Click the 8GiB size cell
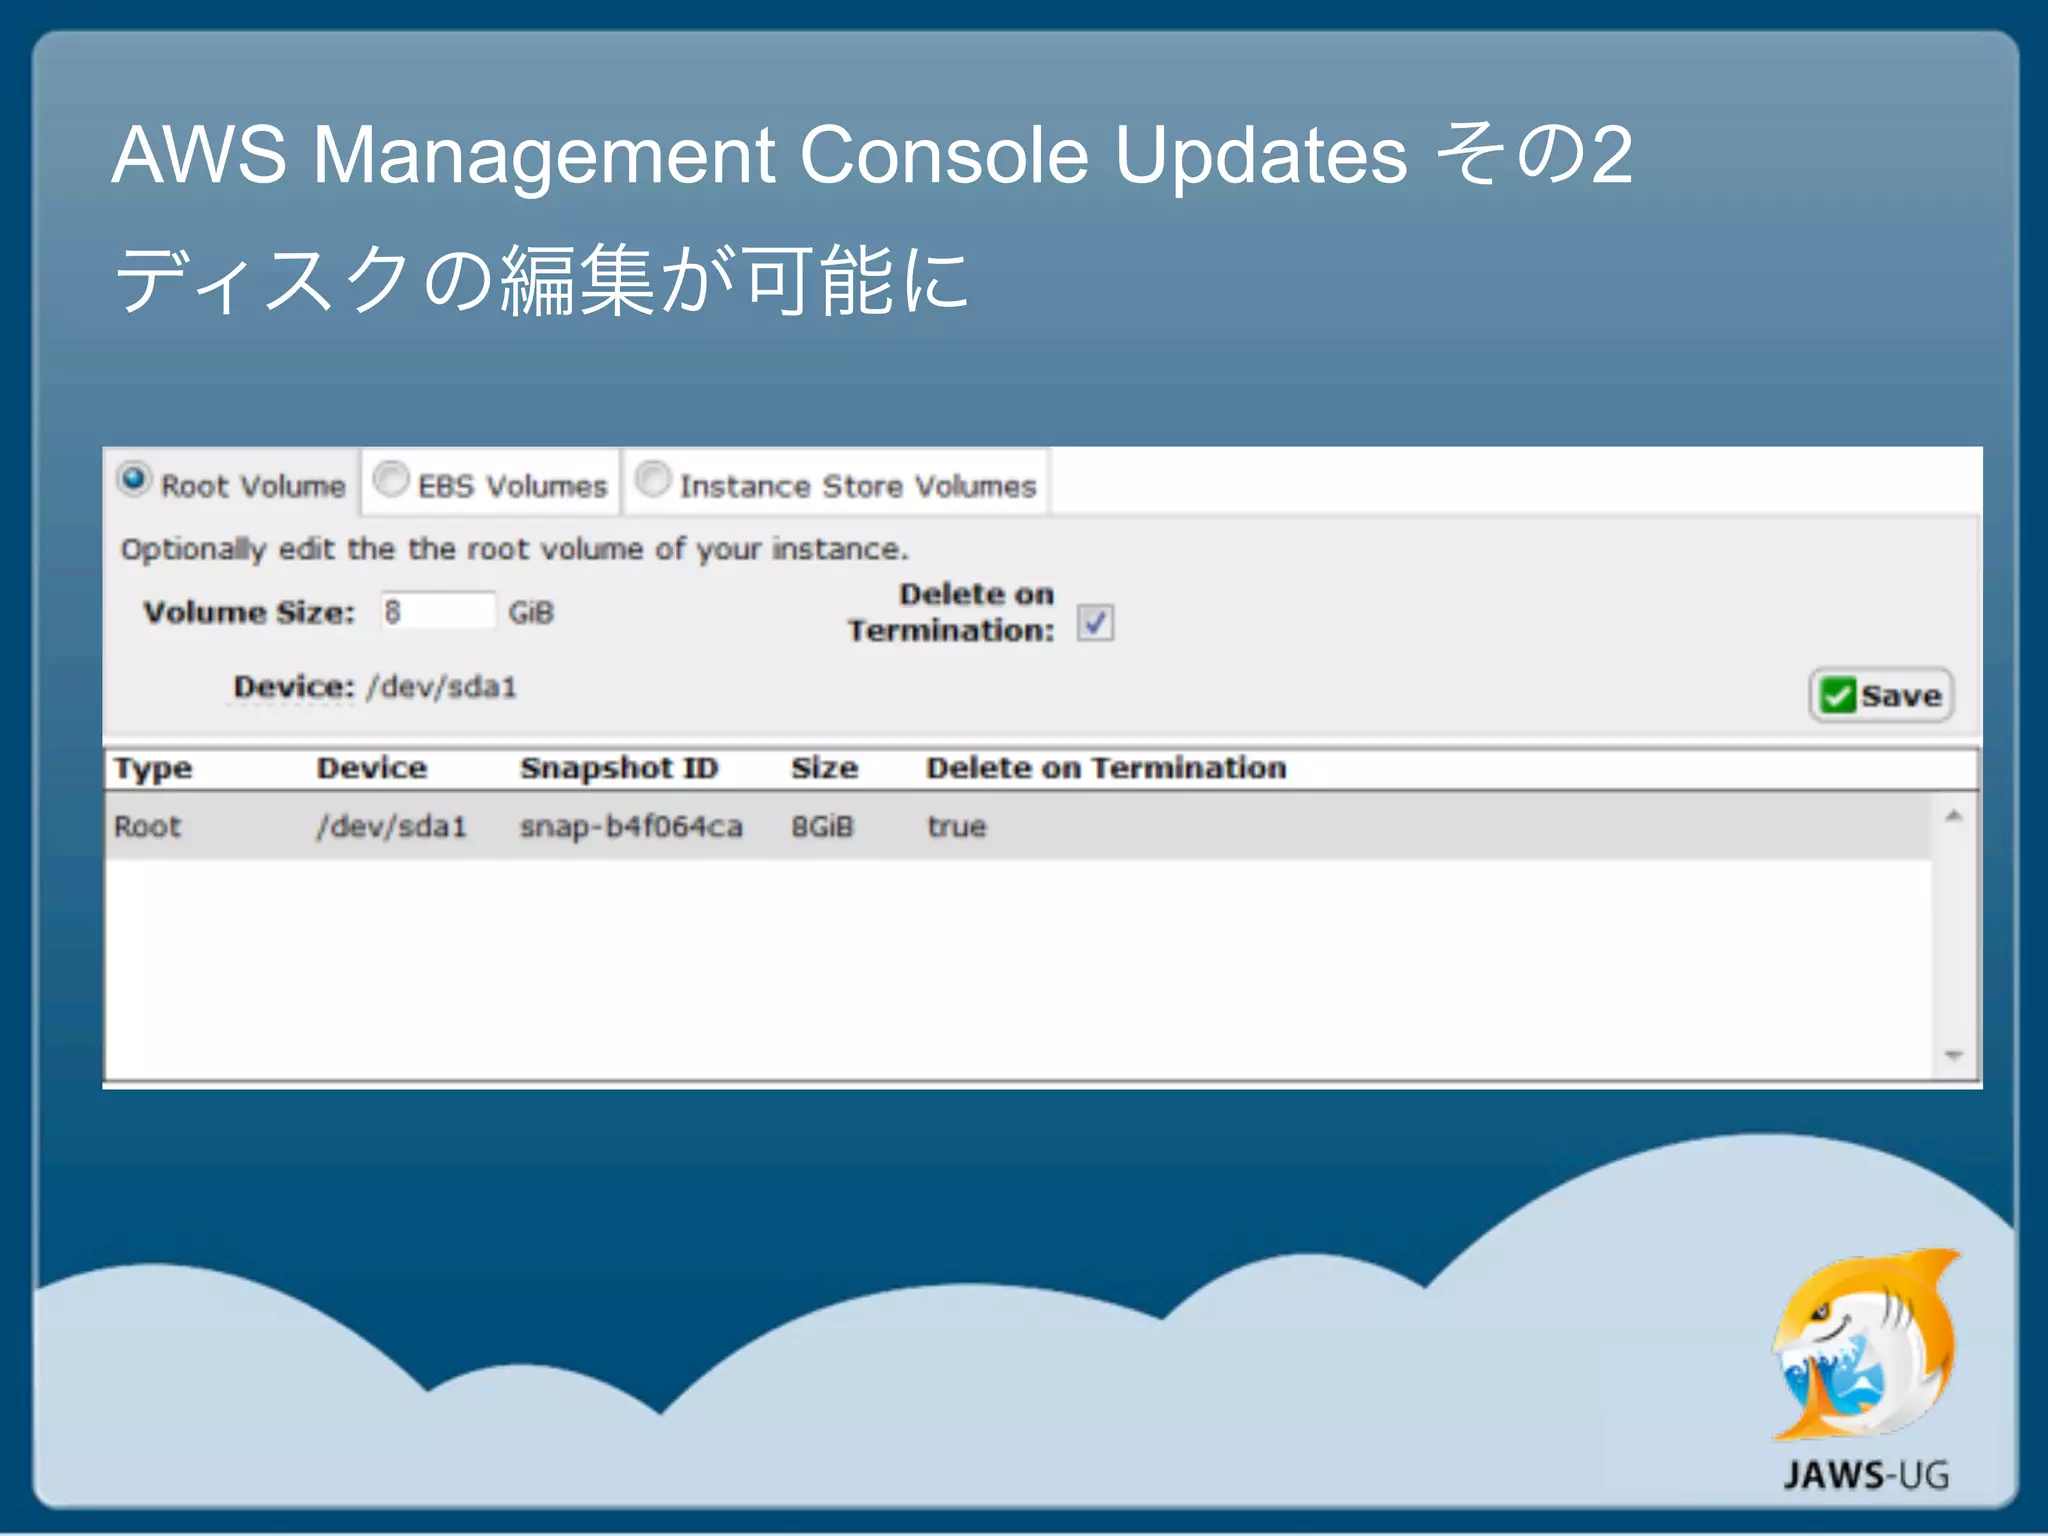This screenshot has width=2048, height=1536. 822,827
